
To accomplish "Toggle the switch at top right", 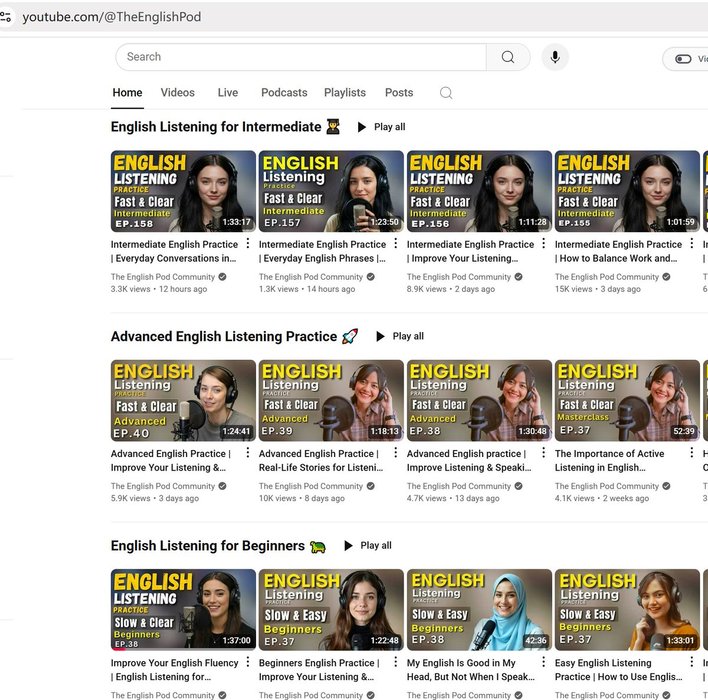I will coord(683,59).
